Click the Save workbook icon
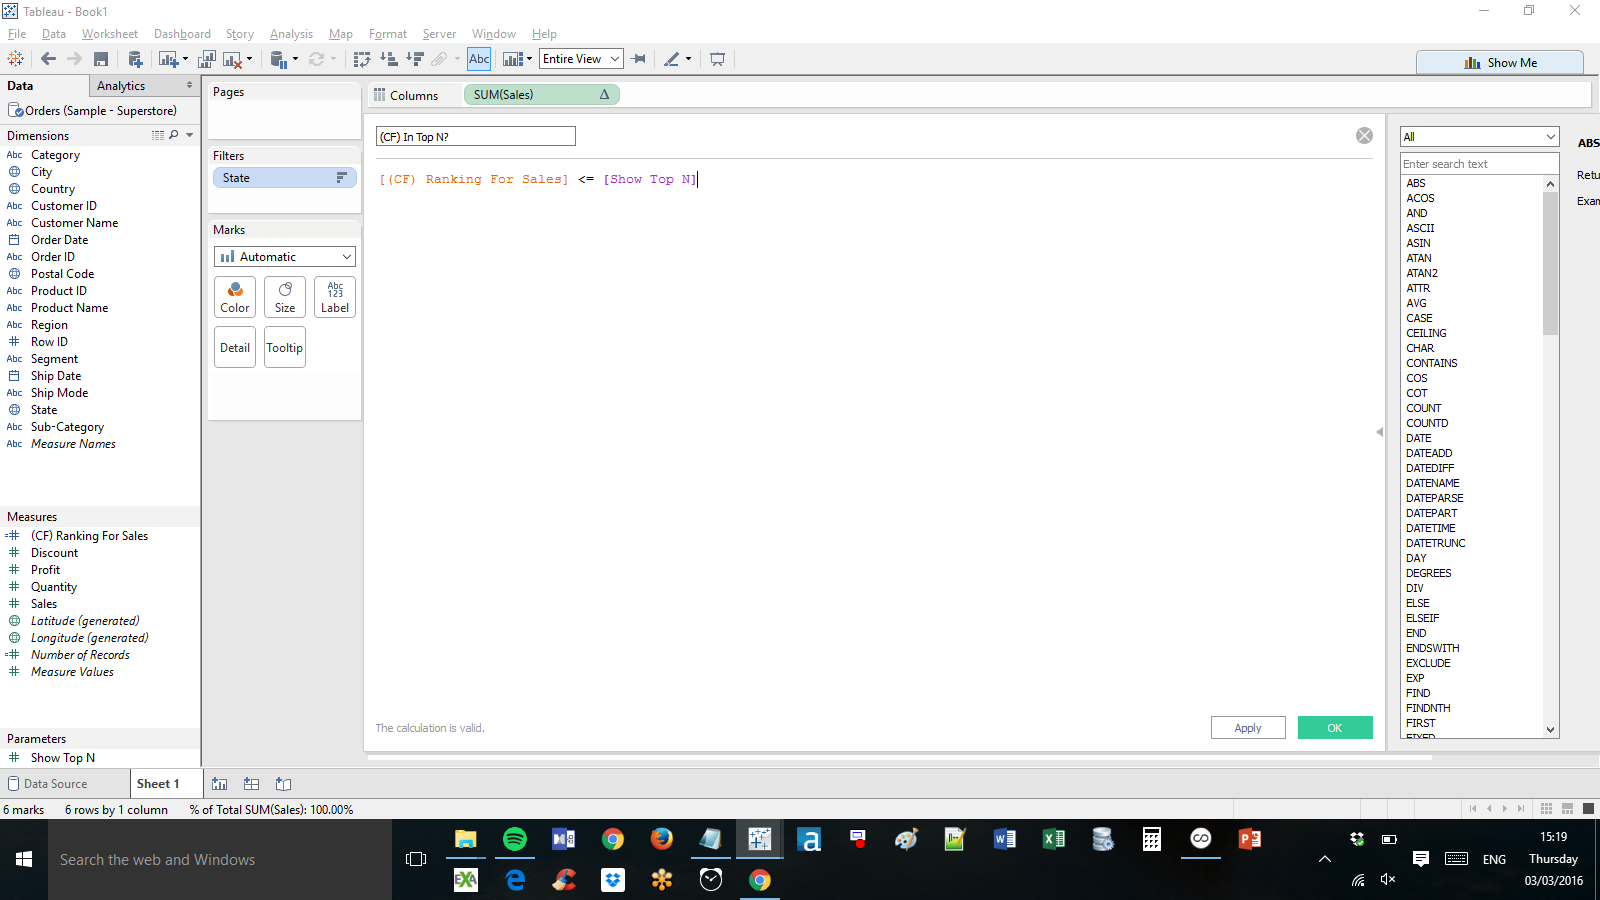 pos(101,59)
